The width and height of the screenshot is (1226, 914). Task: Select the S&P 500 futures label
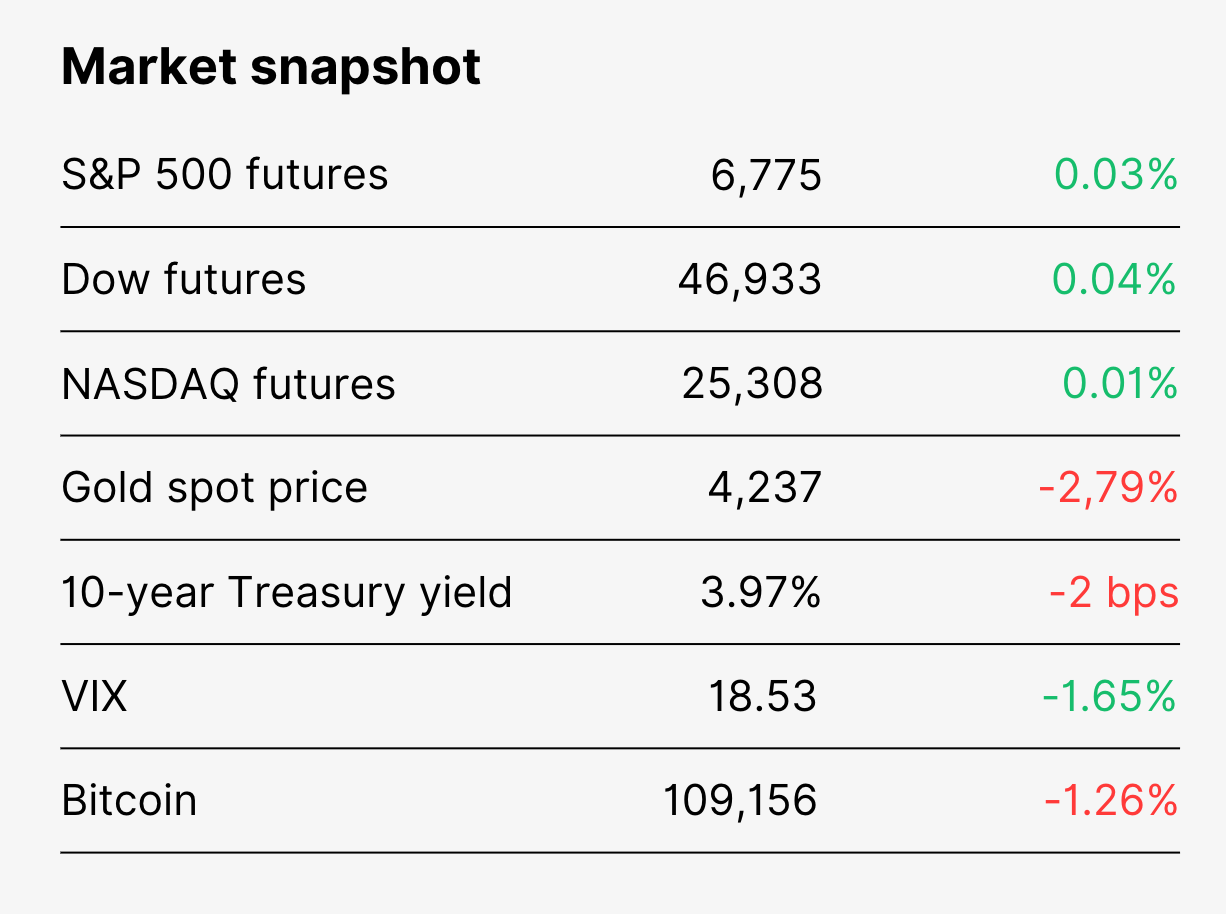click(225, 175)
